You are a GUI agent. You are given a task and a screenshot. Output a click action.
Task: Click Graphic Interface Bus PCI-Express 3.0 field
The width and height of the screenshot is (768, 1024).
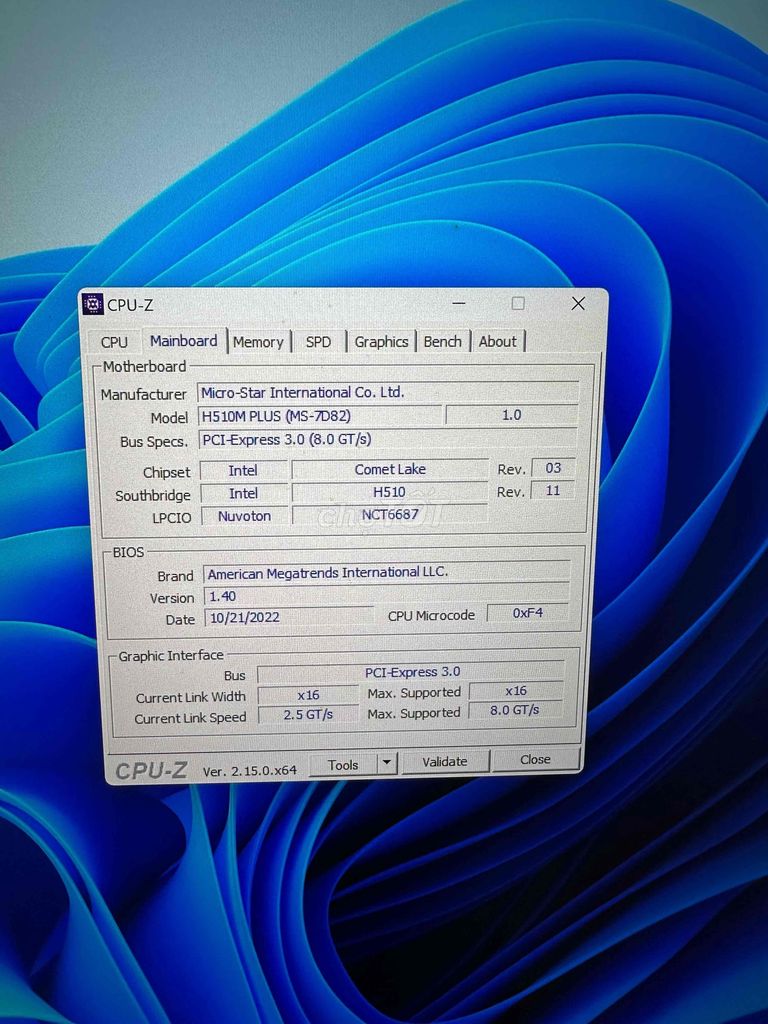point(411,672)
